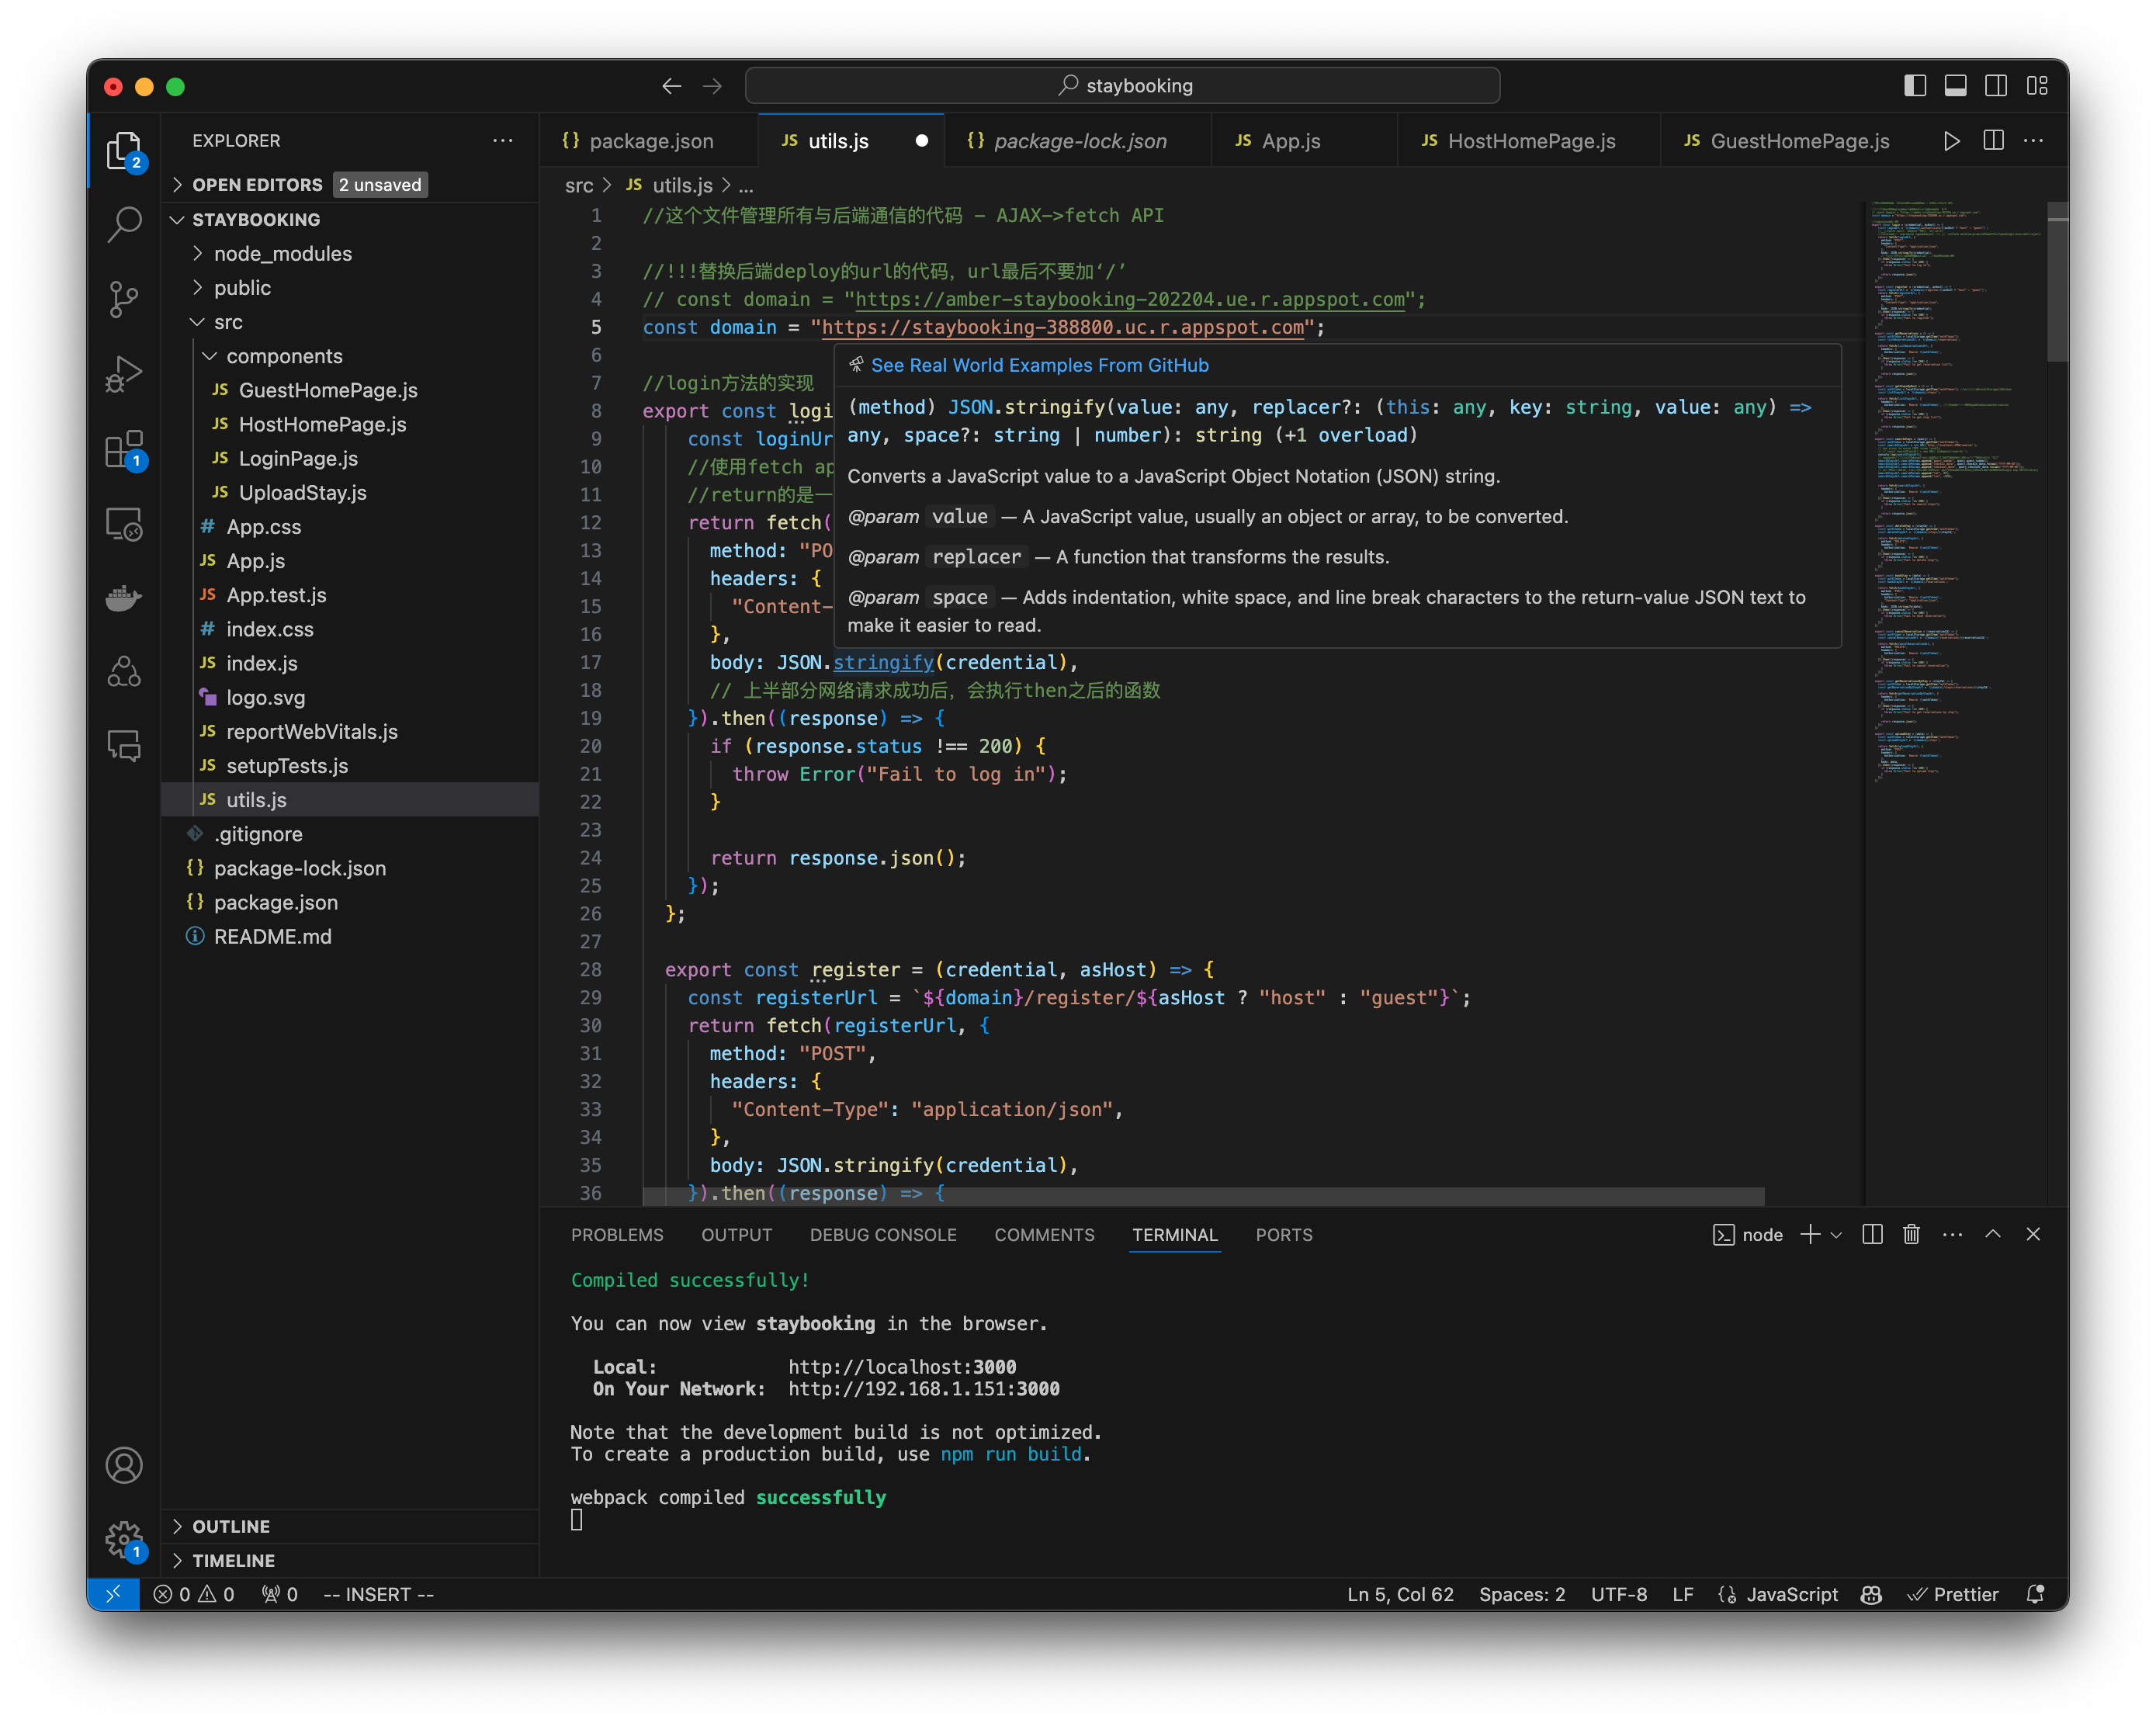Run the current file with the play button

click(1952, 141)
